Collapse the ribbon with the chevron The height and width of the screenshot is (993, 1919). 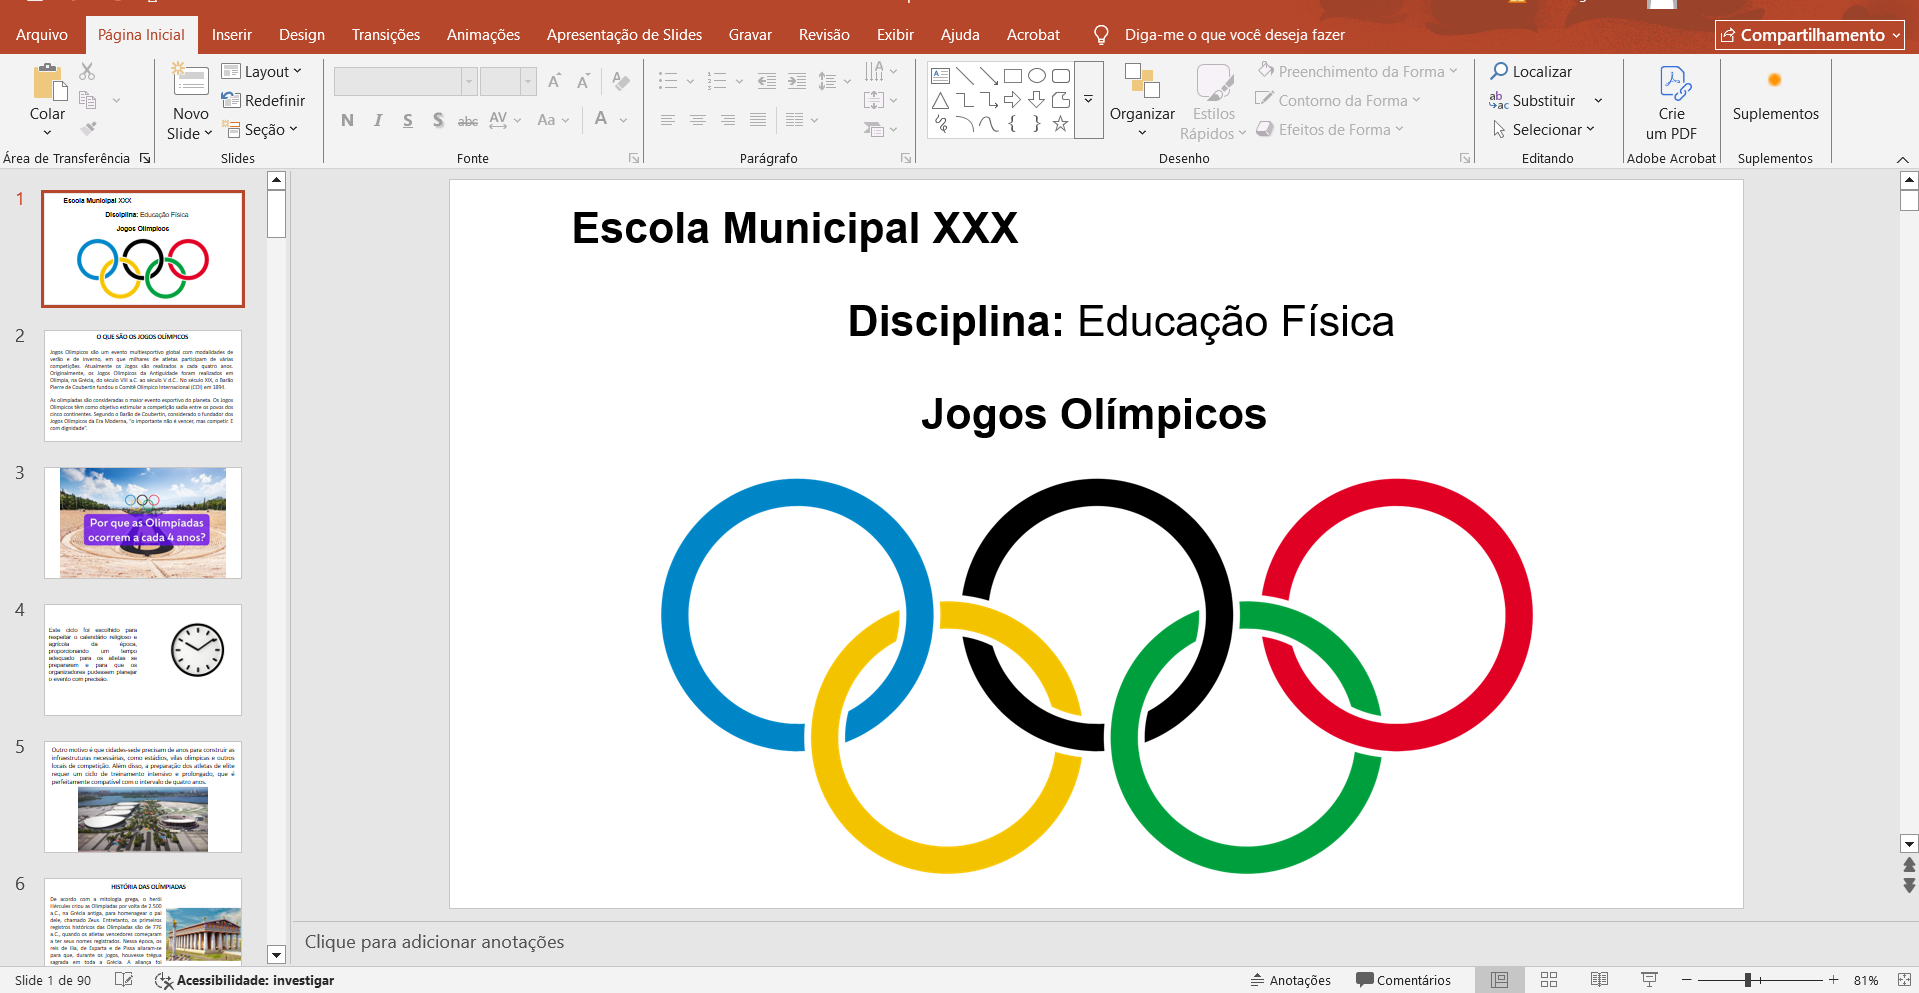click(1902, 159)
